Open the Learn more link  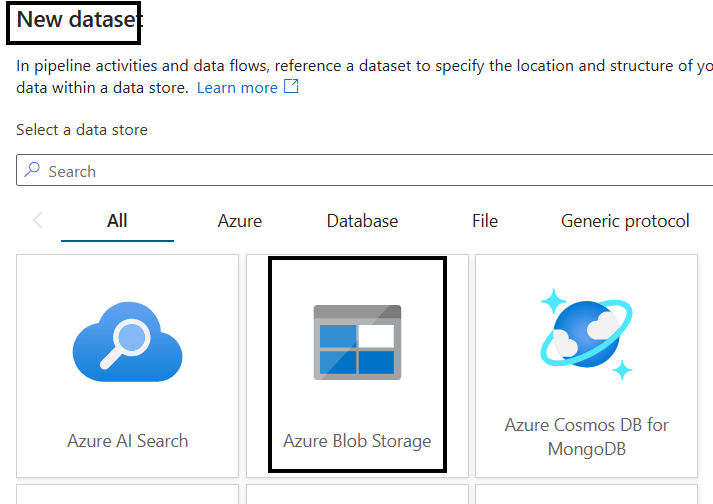pos(237,88)
